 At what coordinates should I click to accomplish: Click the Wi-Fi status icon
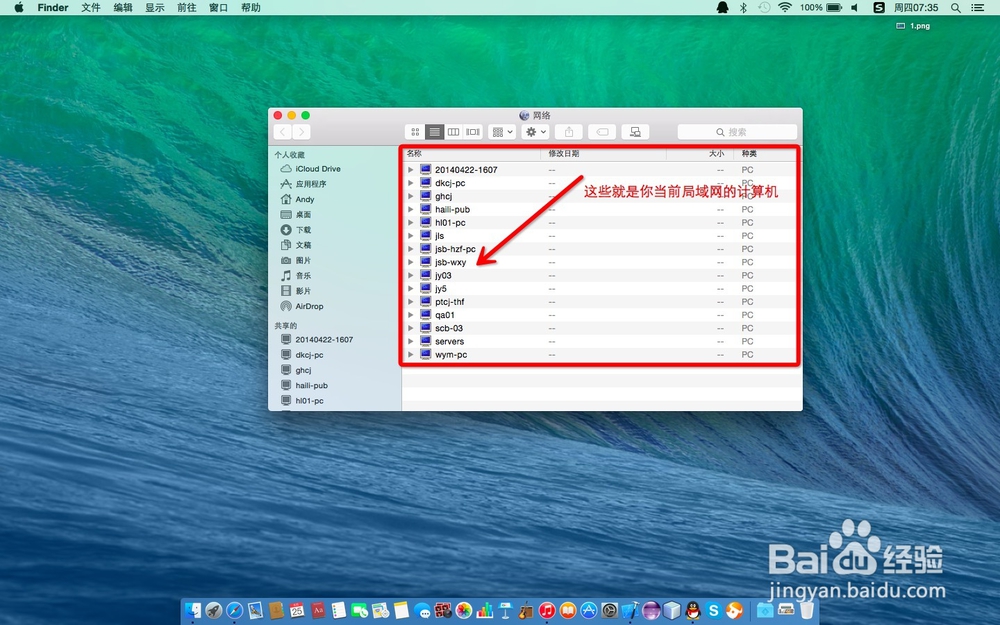coord(785,8)
